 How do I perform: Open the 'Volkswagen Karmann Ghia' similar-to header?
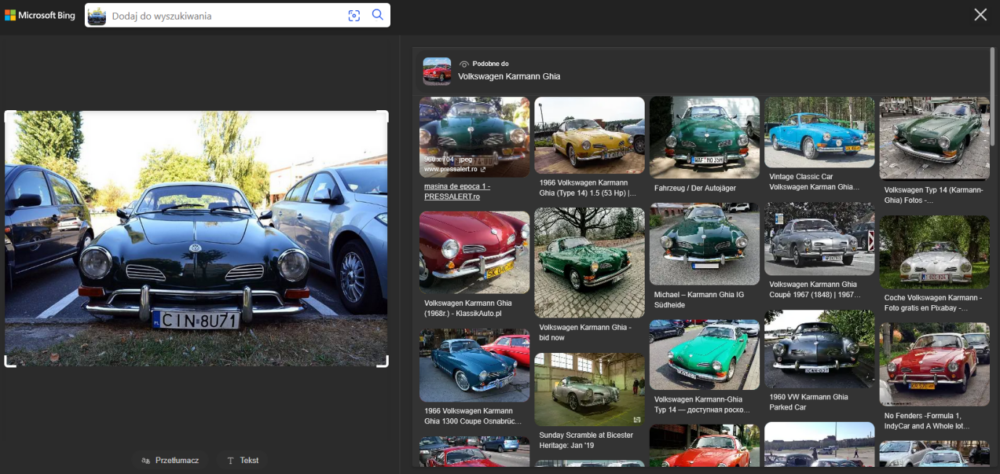[x=509, y=76]
